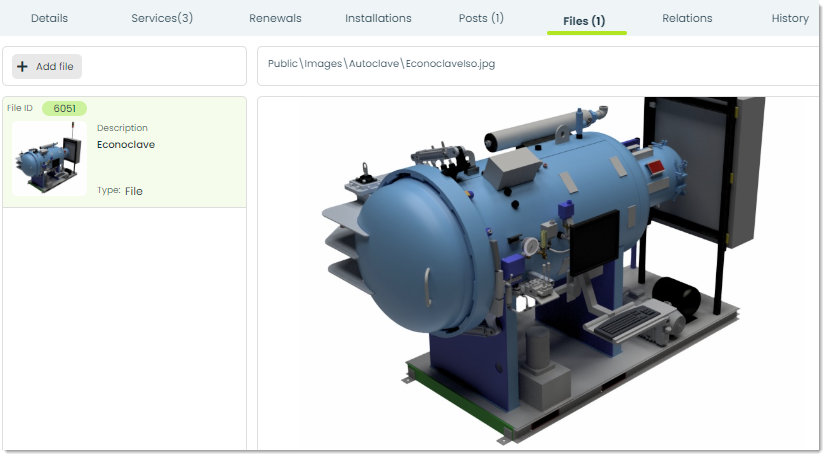
Task: Select the Files (1) tab
Action: click(x=584, y=21)
